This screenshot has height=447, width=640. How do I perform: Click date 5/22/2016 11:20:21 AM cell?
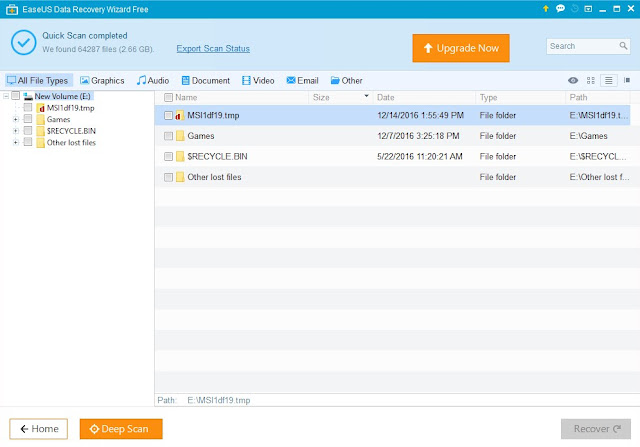pos(420,156)
